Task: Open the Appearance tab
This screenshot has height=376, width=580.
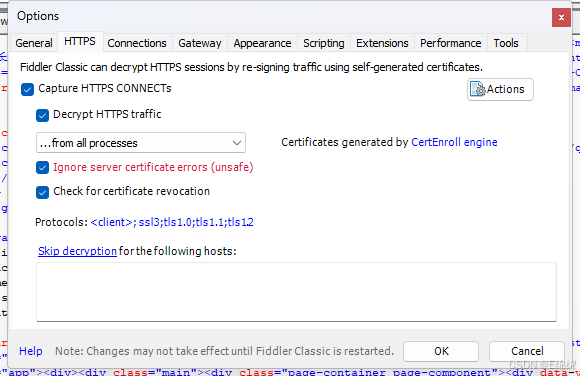Action: point(262,43)
